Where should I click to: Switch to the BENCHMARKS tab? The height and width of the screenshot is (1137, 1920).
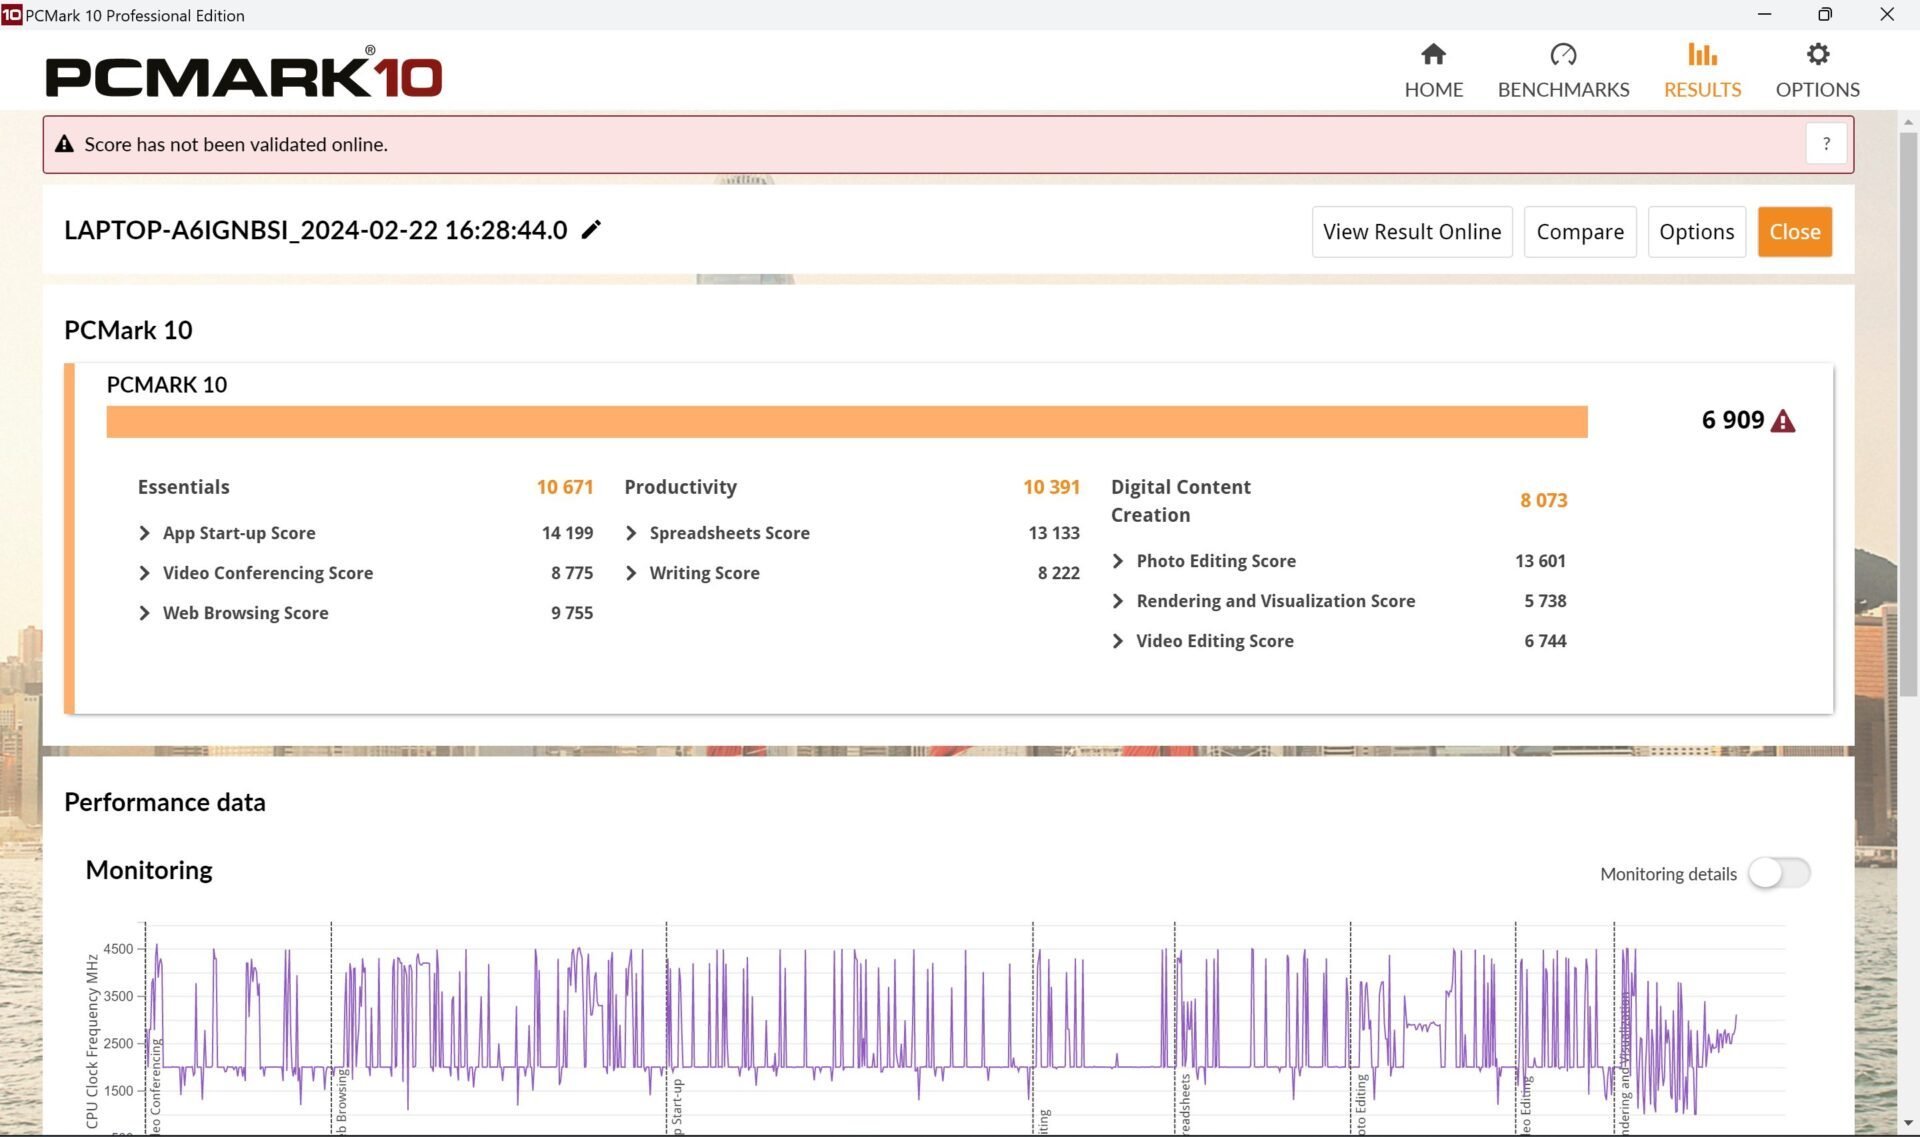tap(1563, 71)
